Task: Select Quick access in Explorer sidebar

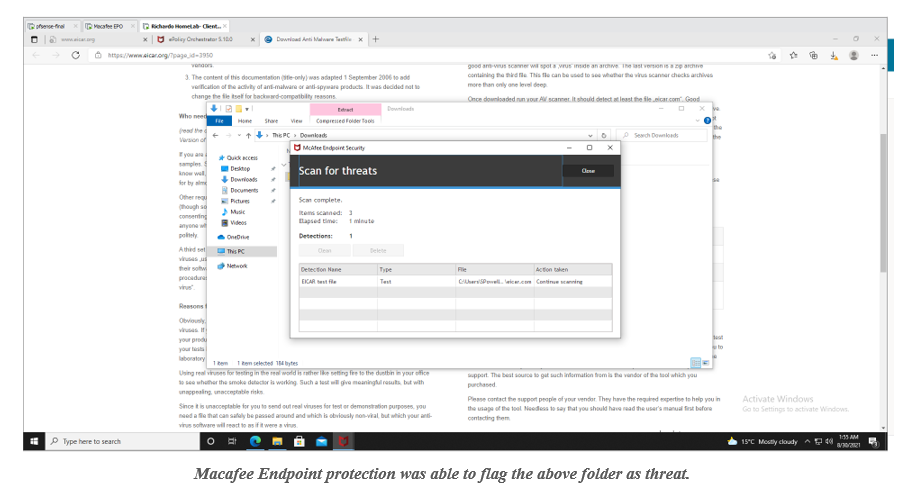Action: click(x=242, y=158)
